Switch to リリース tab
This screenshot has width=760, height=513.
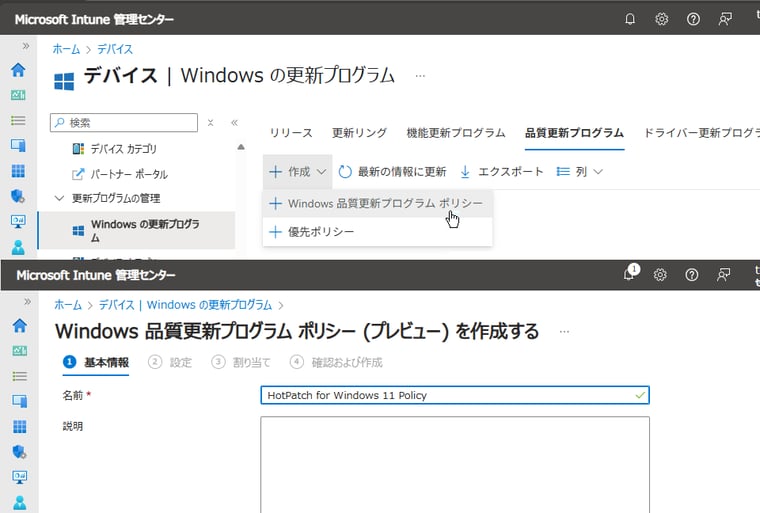[291, 133]
